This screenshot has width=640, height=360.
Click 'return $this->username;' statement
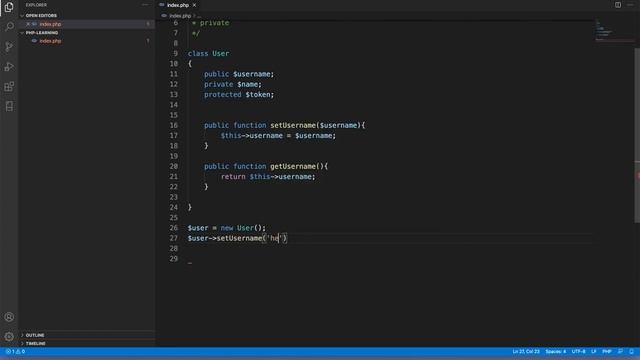(268, 177)
